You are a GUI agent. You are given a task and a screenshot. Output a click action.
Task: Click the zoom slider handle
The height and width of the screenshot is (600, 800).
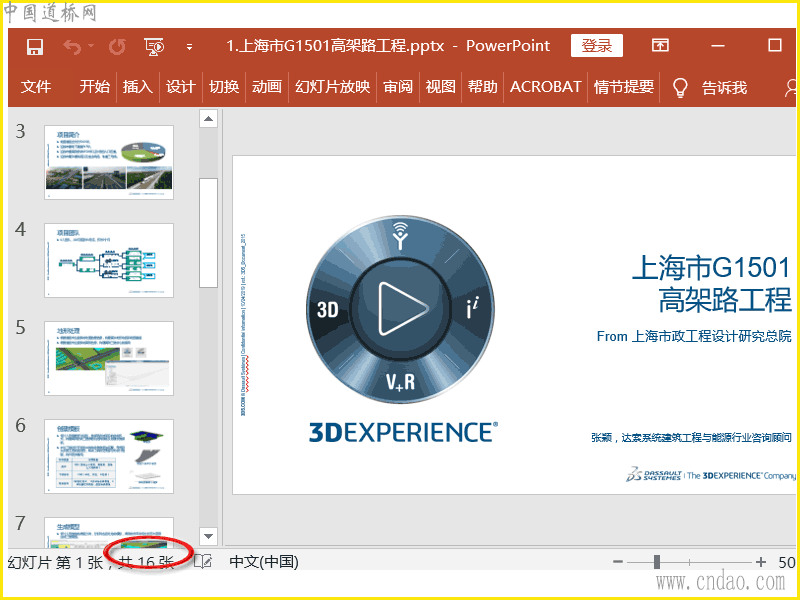click(x=657, y=562)
